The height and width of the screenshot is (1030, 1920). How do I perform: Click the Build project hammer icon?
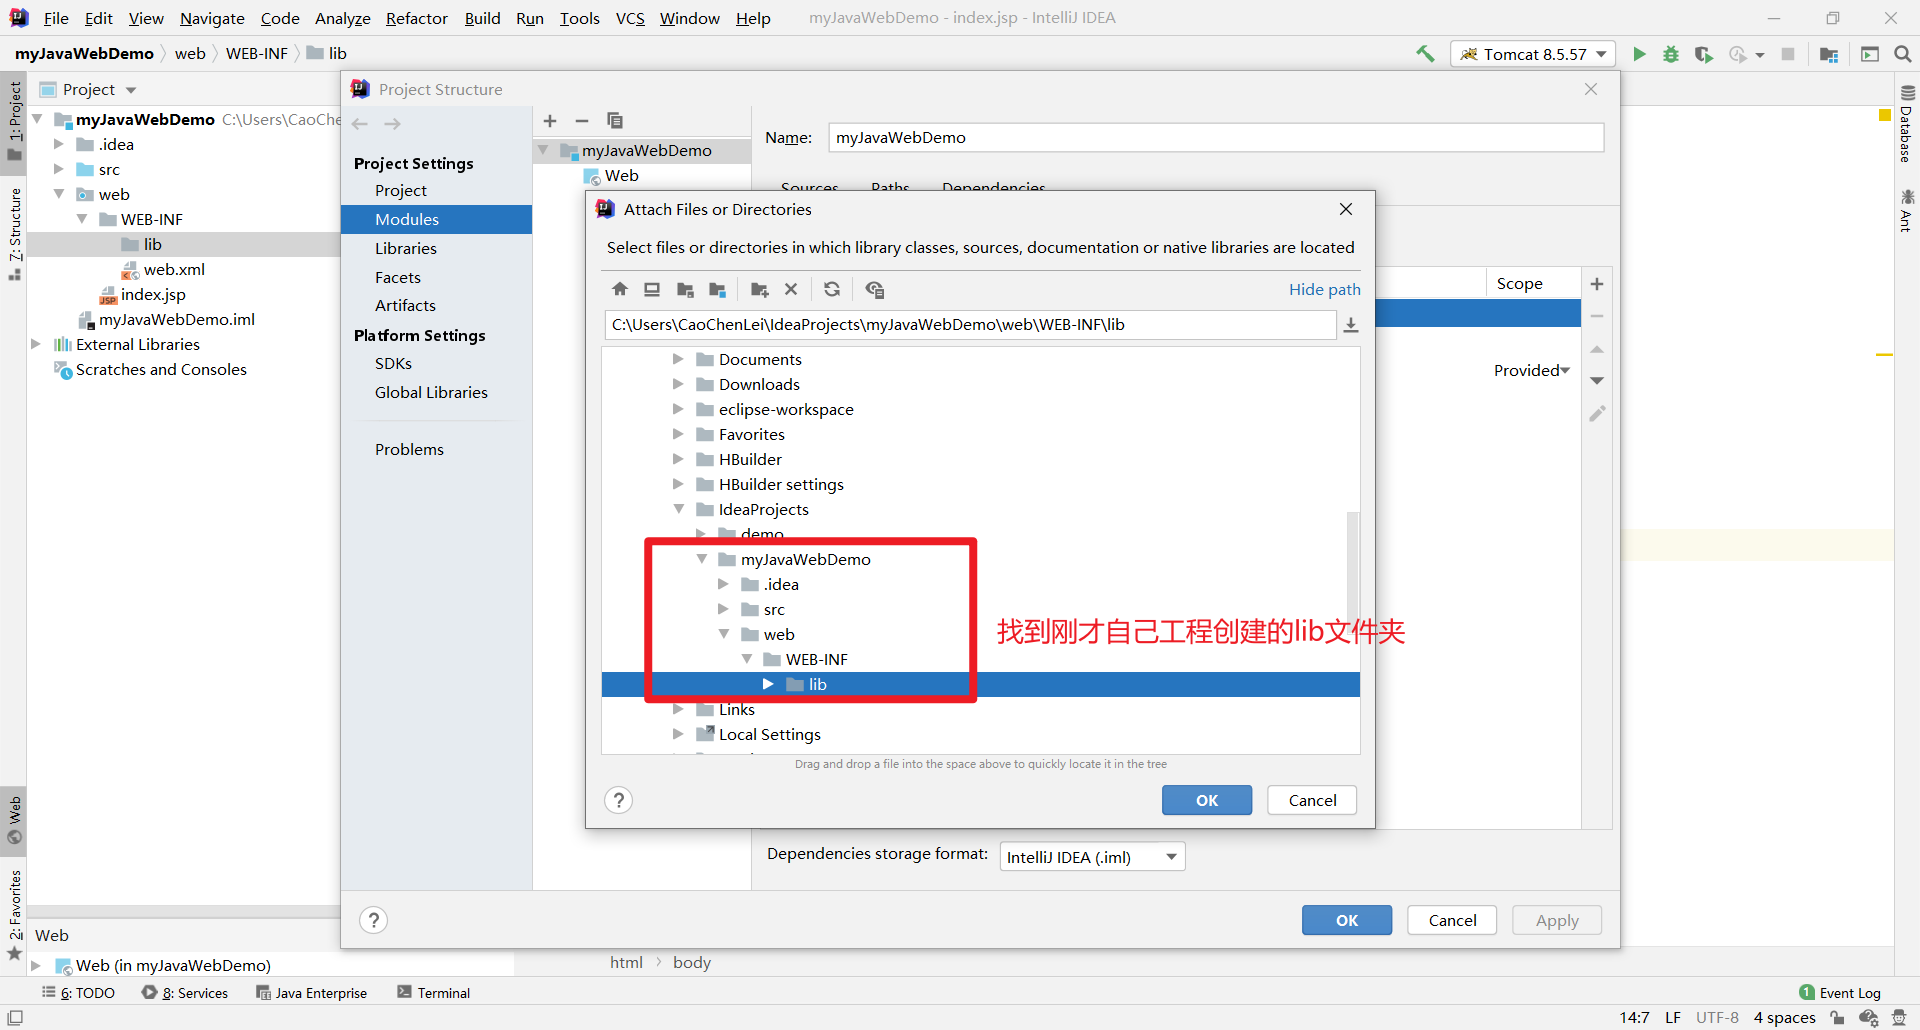[x=1425, y=54]
